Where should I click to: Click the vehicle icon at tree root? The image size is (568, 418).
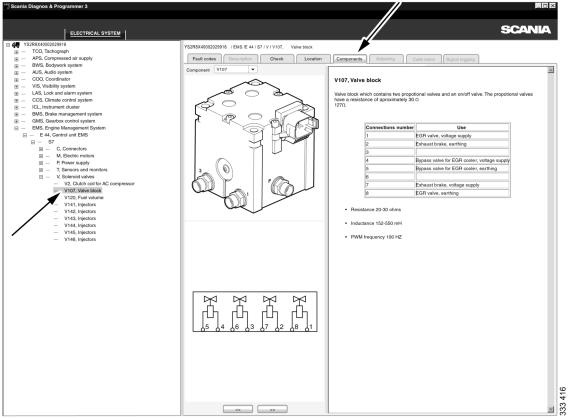16,45
